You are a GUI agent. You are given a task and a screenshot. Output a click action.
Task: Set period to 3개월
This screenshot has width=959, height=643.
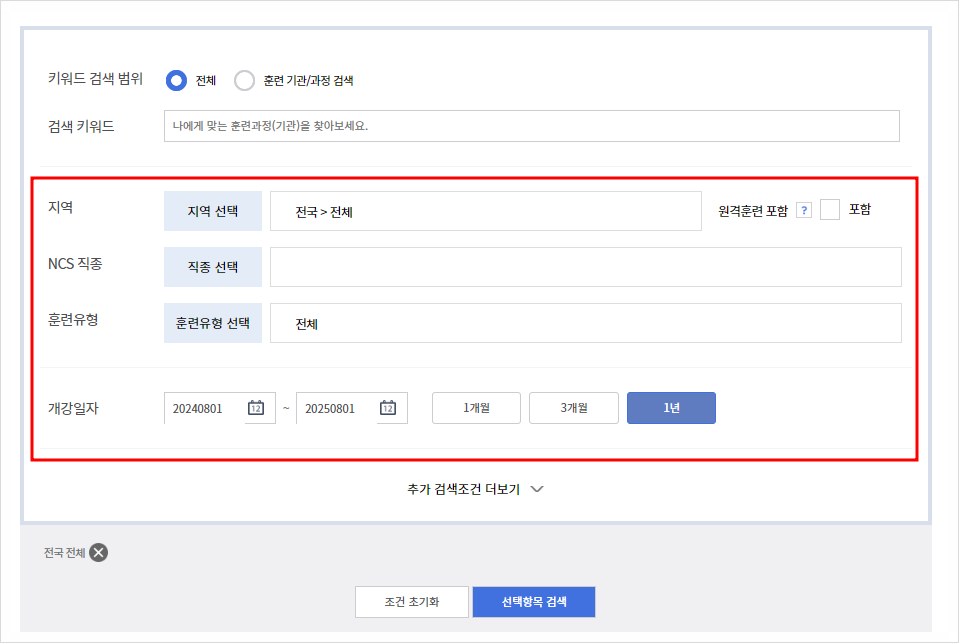[574, 408]
